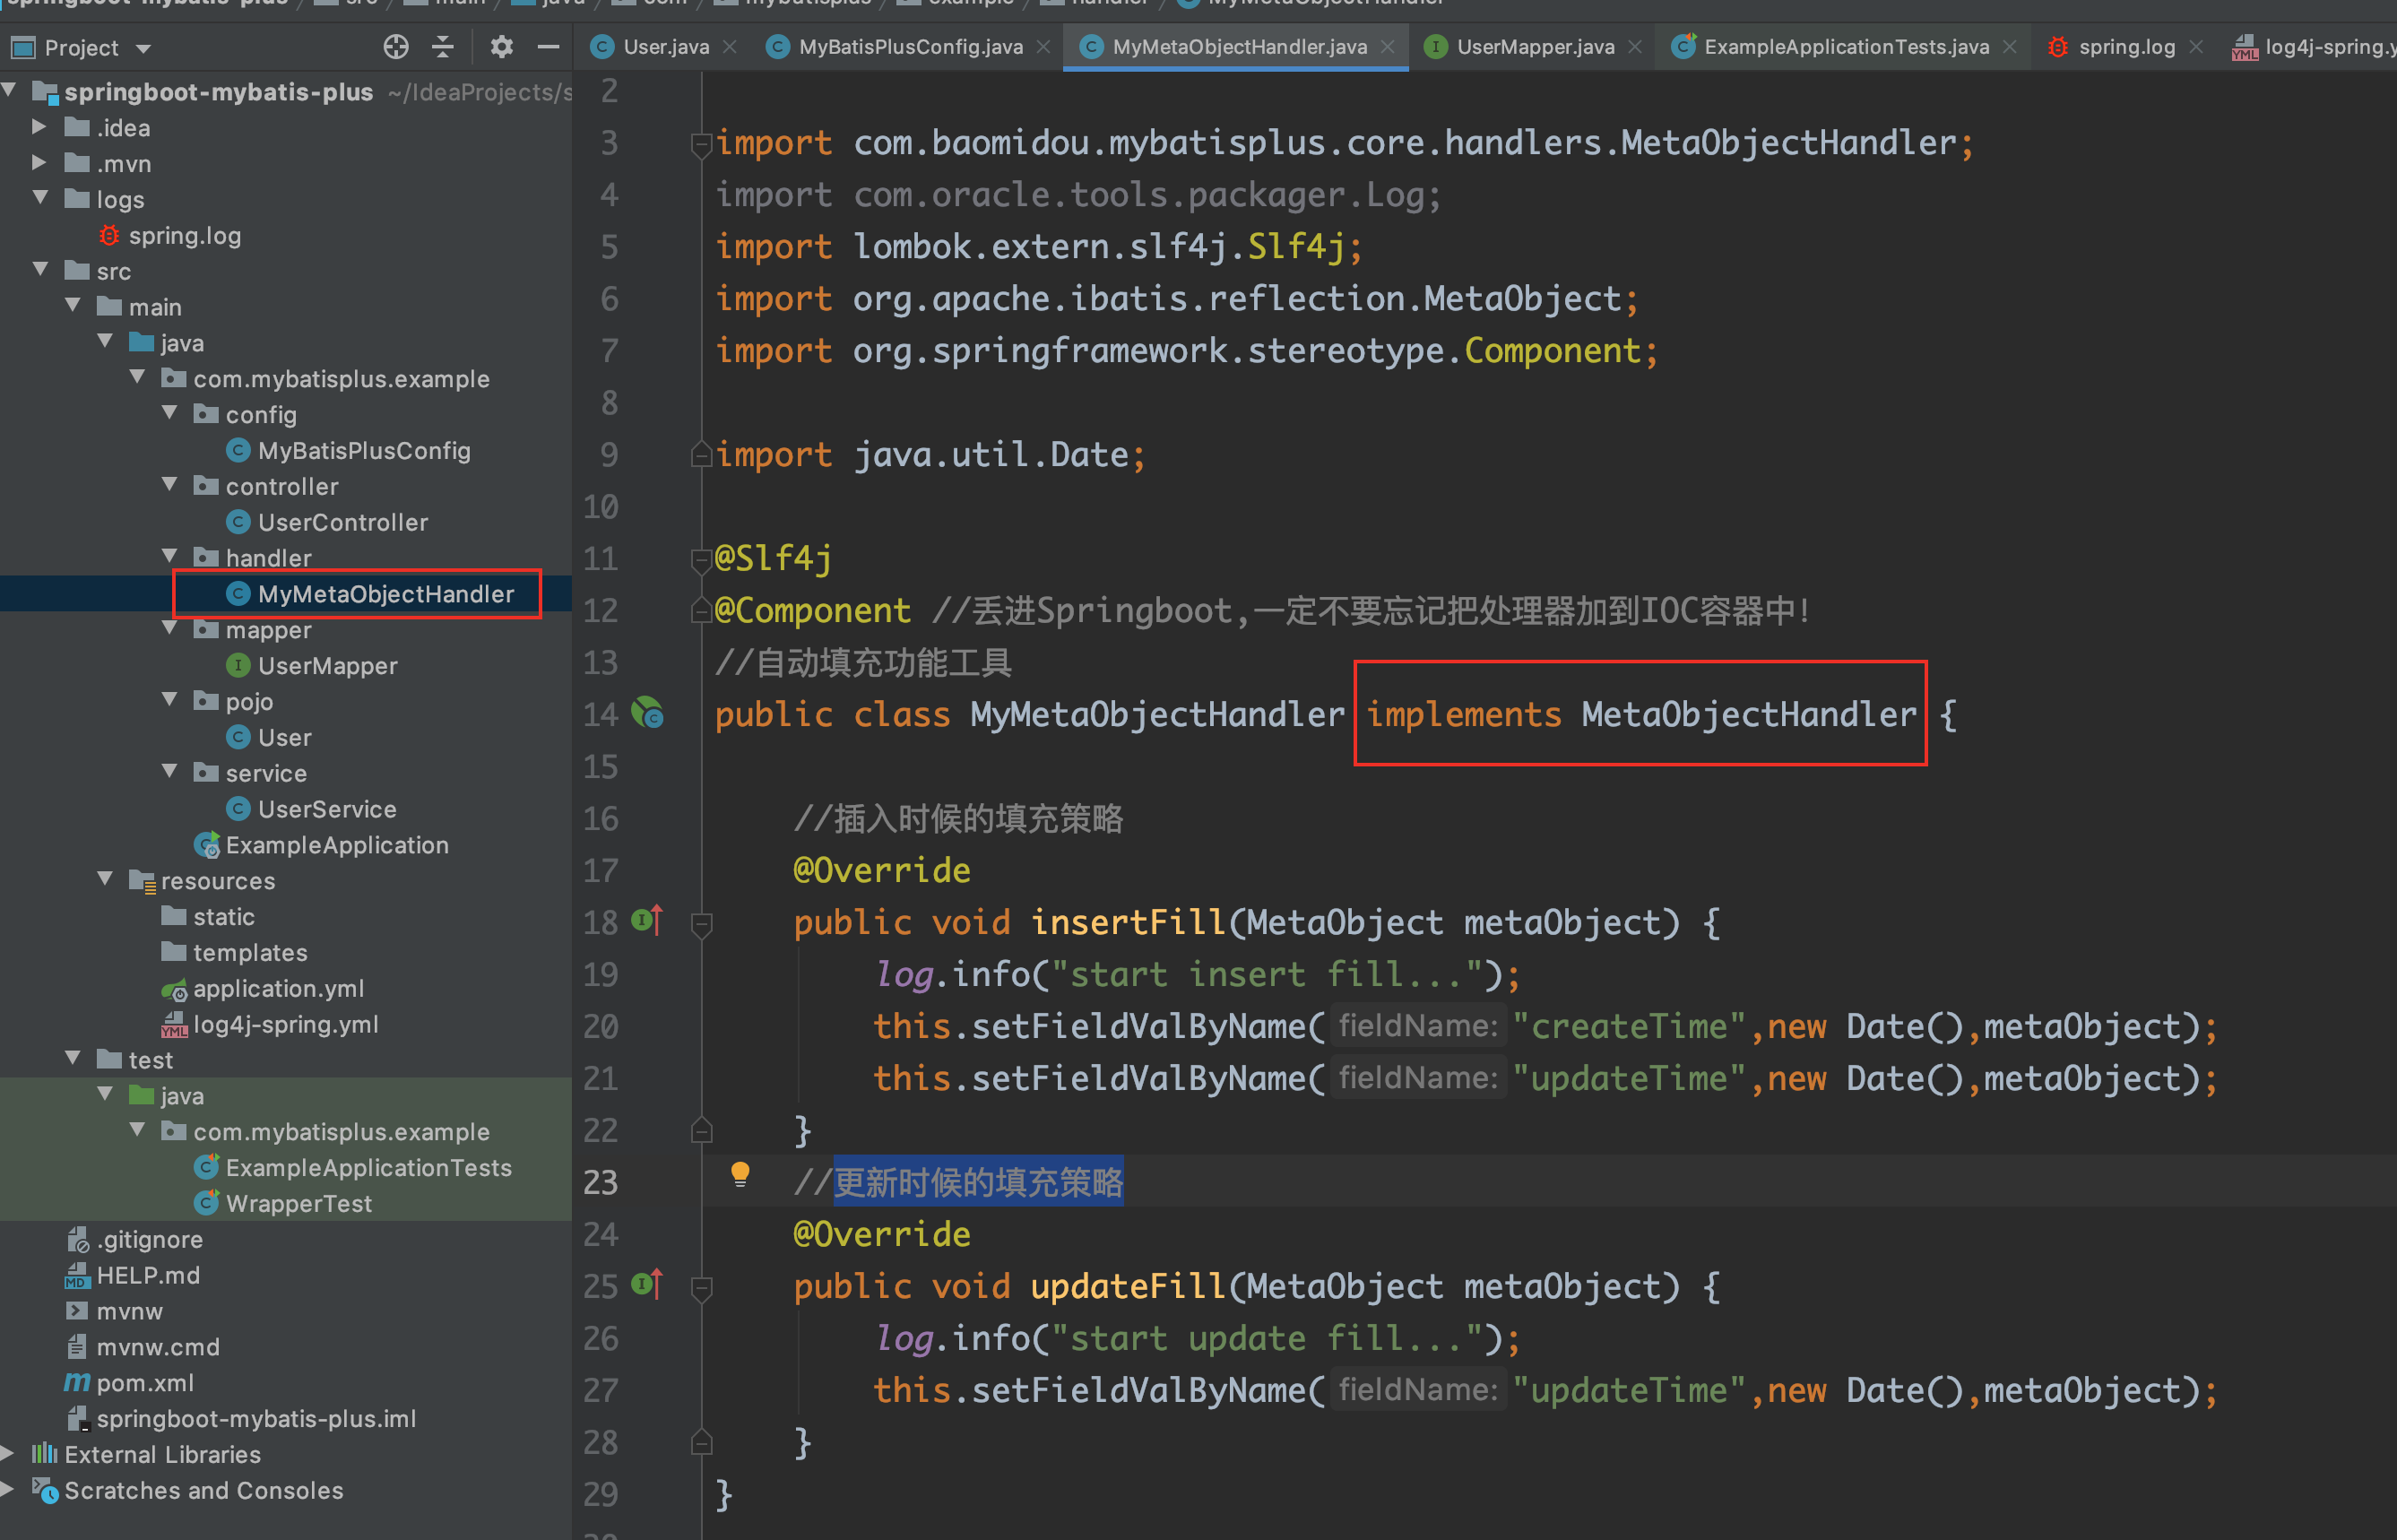Viewport: 2397px width, 1540px height.
Task: Close the User.java editor tab
Action: tap(730, 47)
